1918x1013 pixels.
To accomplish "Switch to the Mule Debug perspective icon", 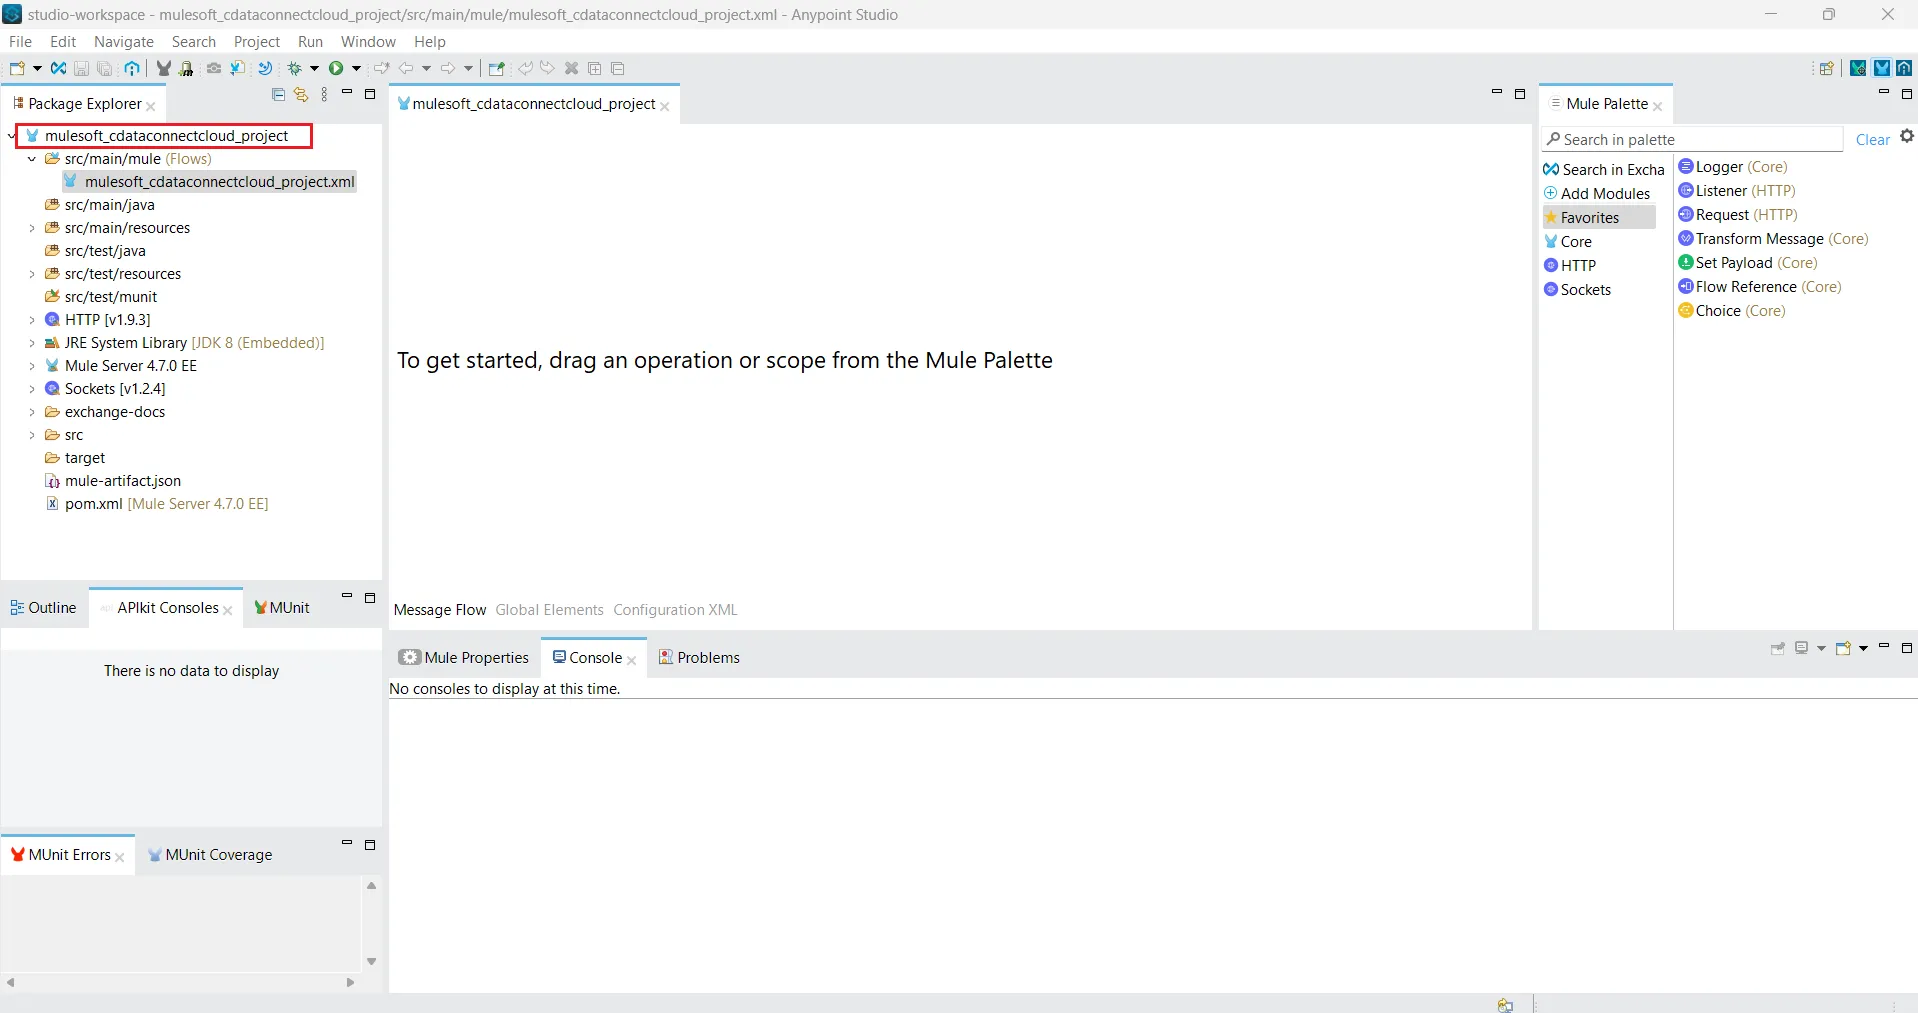I will tap(1858, 68).
